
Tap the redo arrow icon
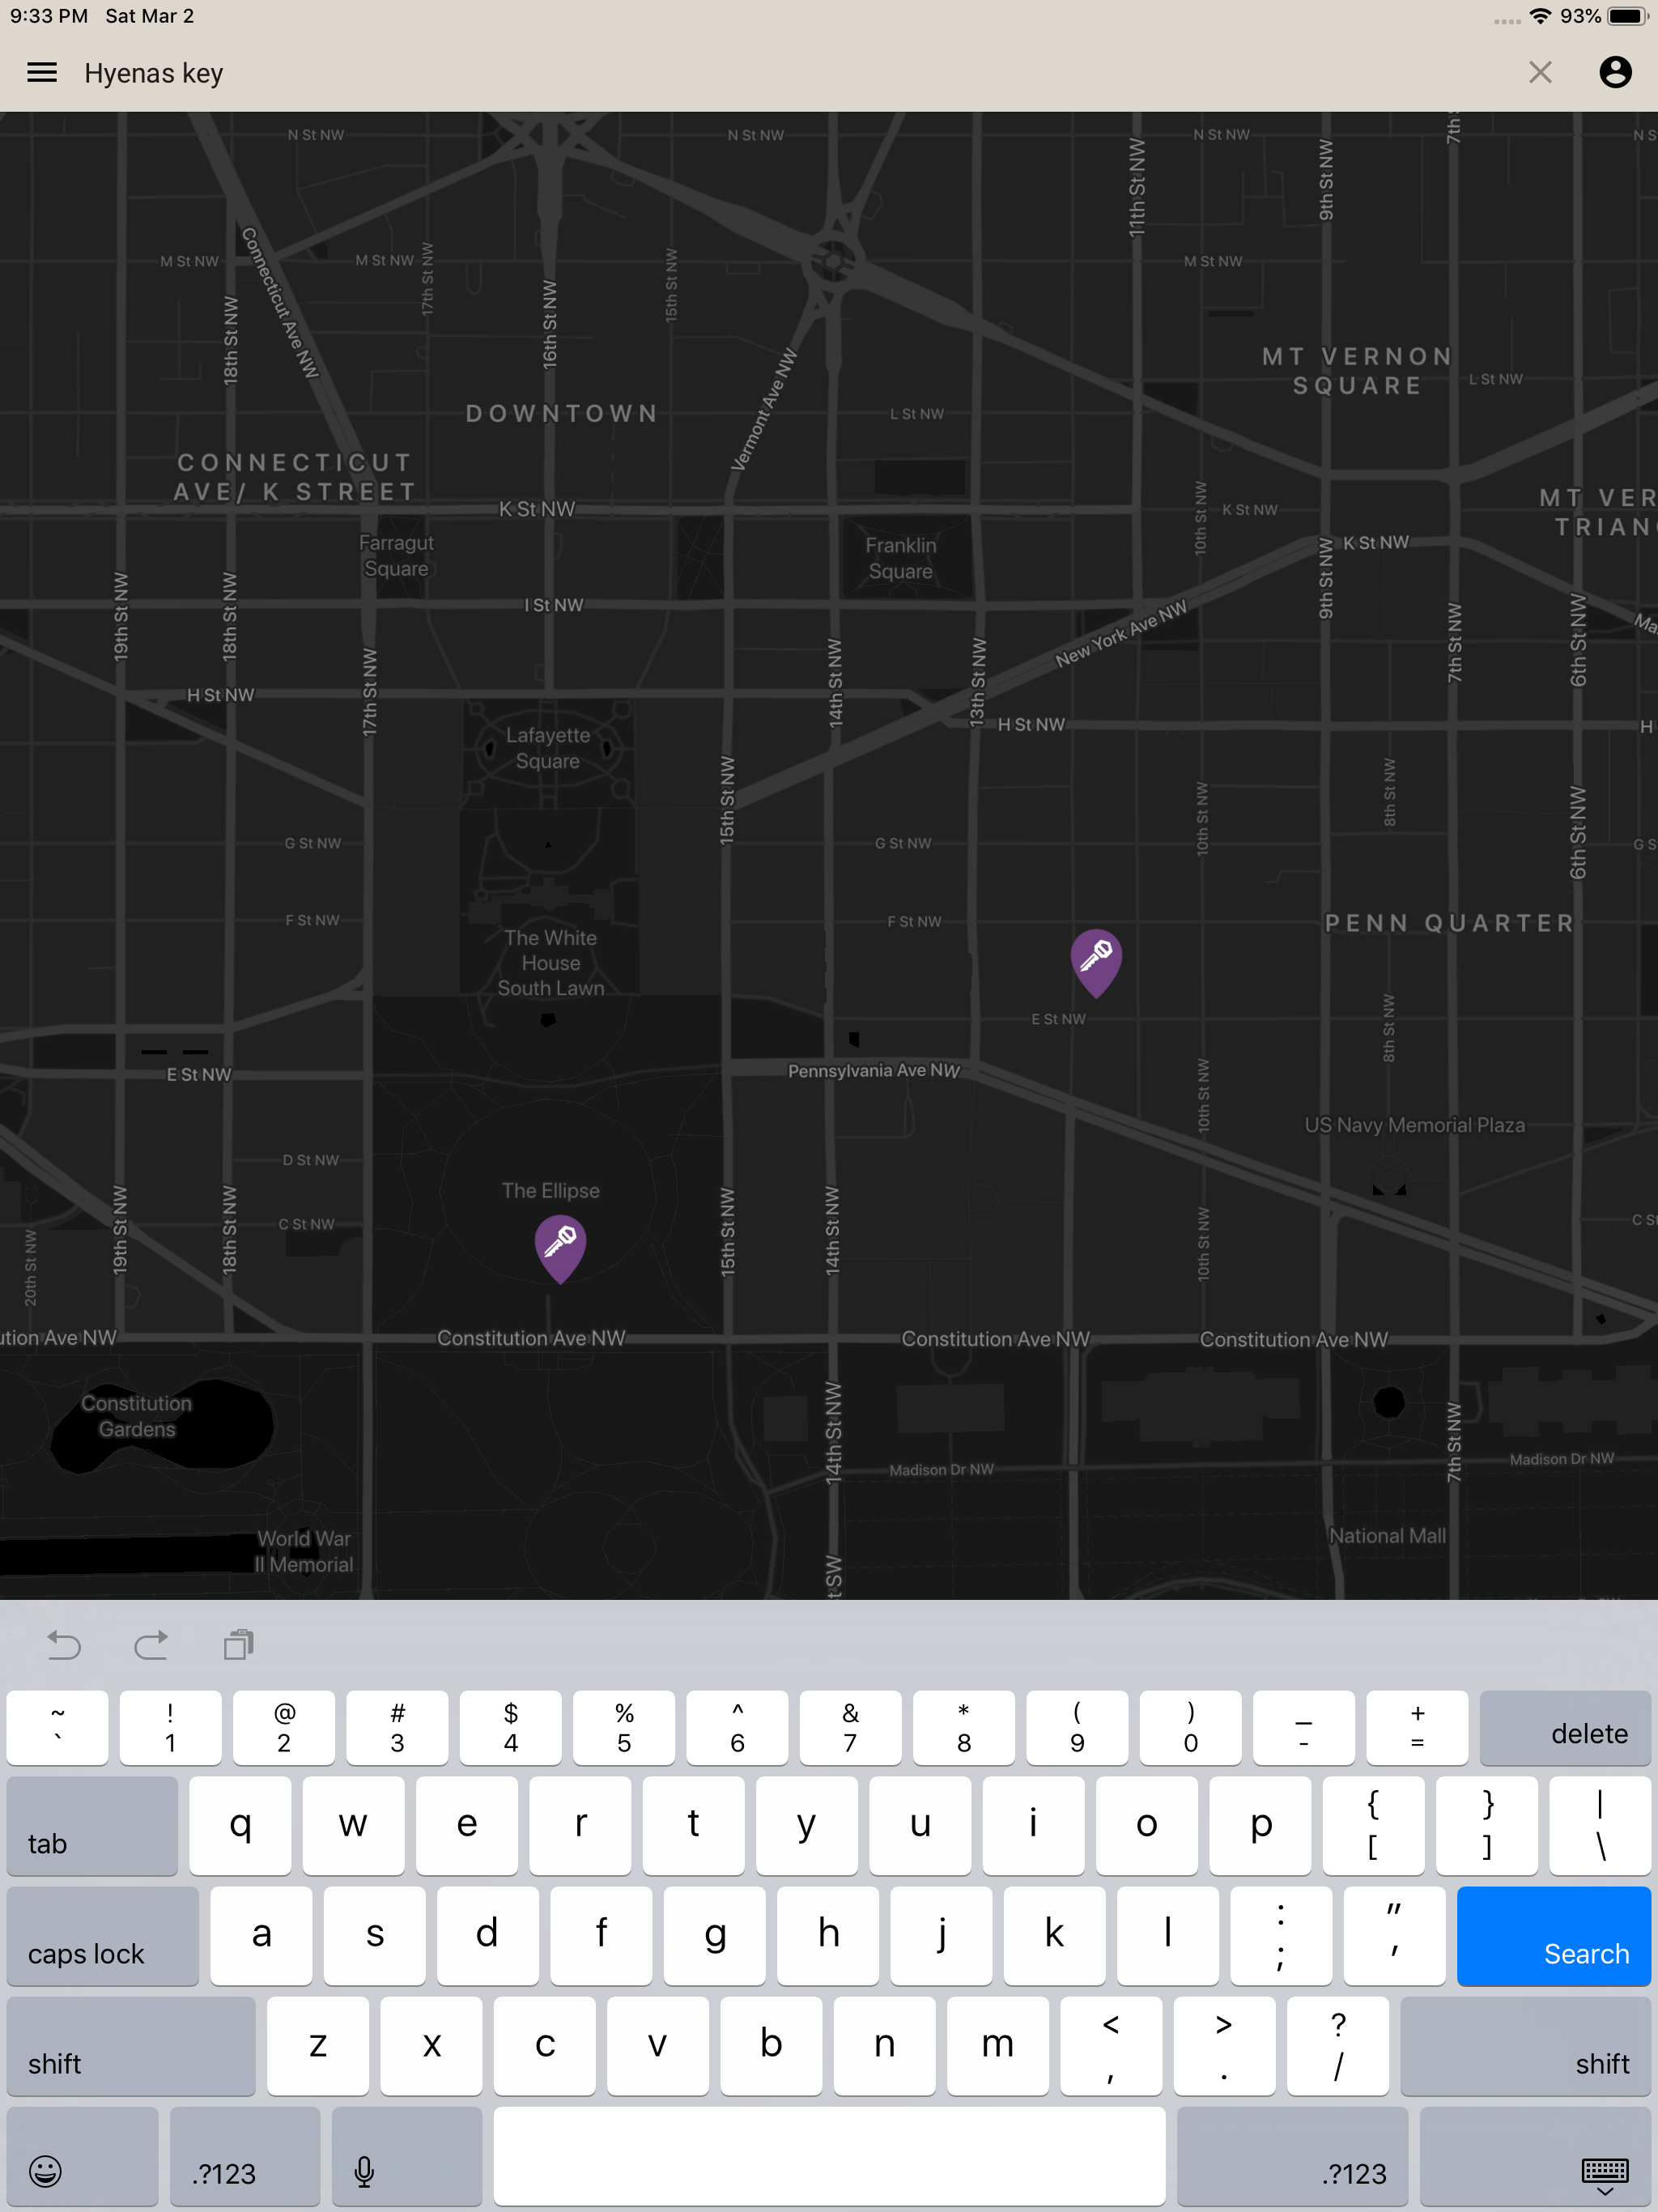point(151,1645)
